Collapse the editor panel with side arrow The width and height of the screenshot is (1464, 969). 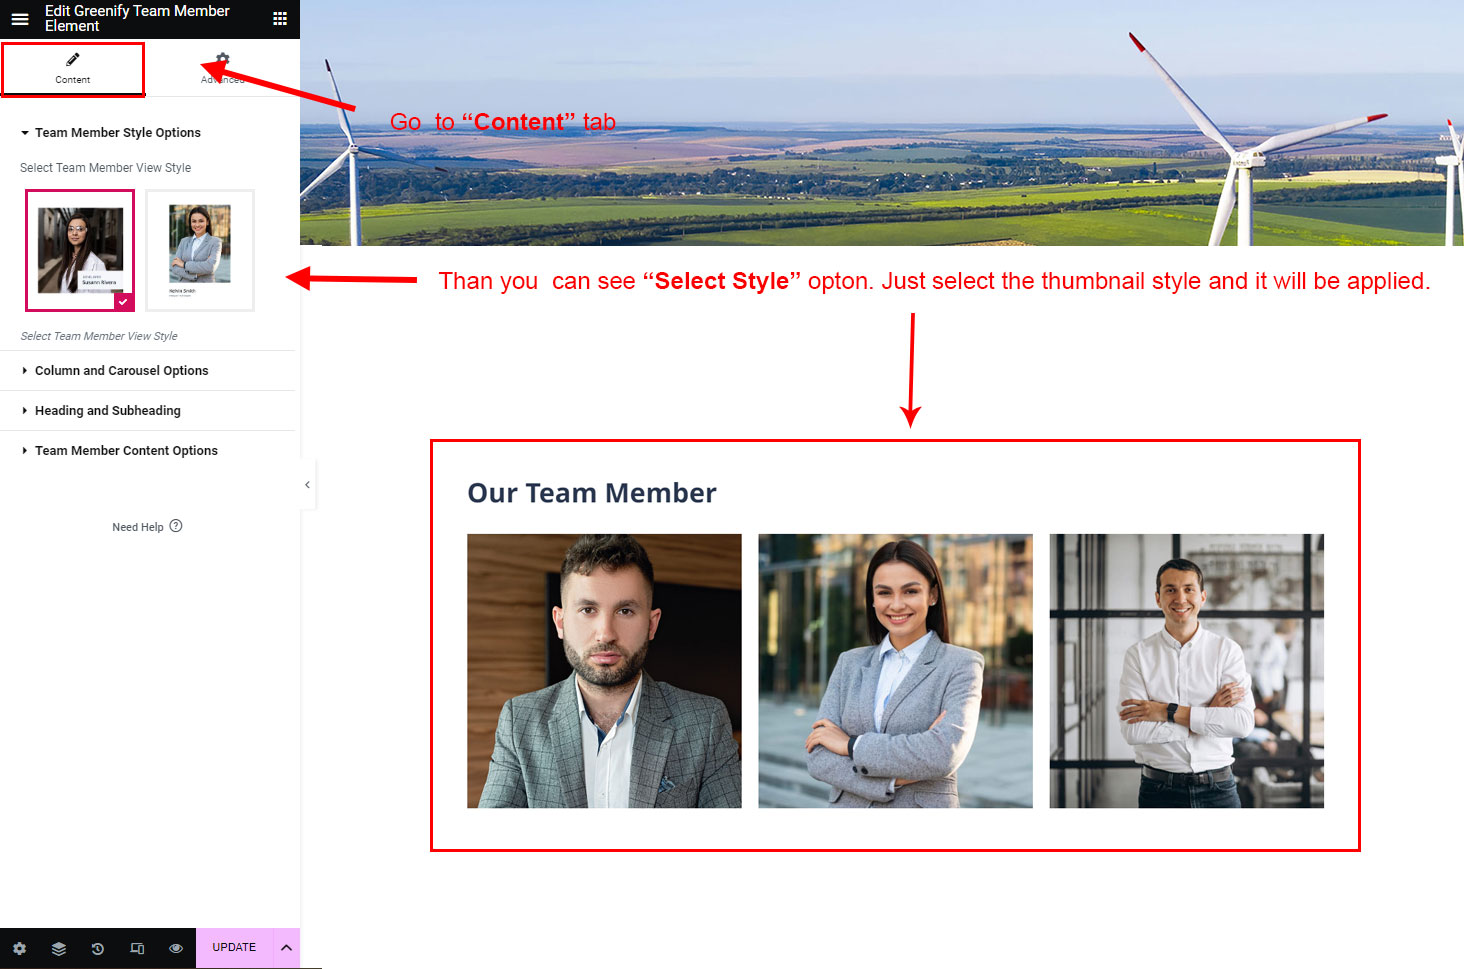click(308, 484)
